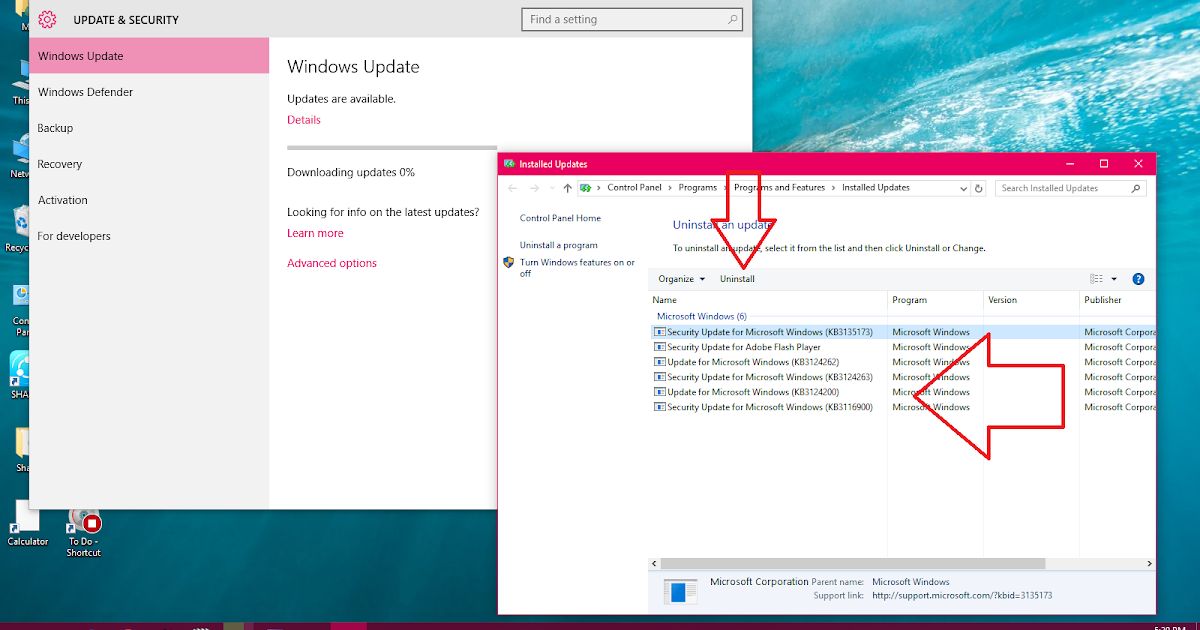Open the Control Panel Home link
Viewport: 1200px width, 630px height.
pyautogui.click(x=560, y=218)
